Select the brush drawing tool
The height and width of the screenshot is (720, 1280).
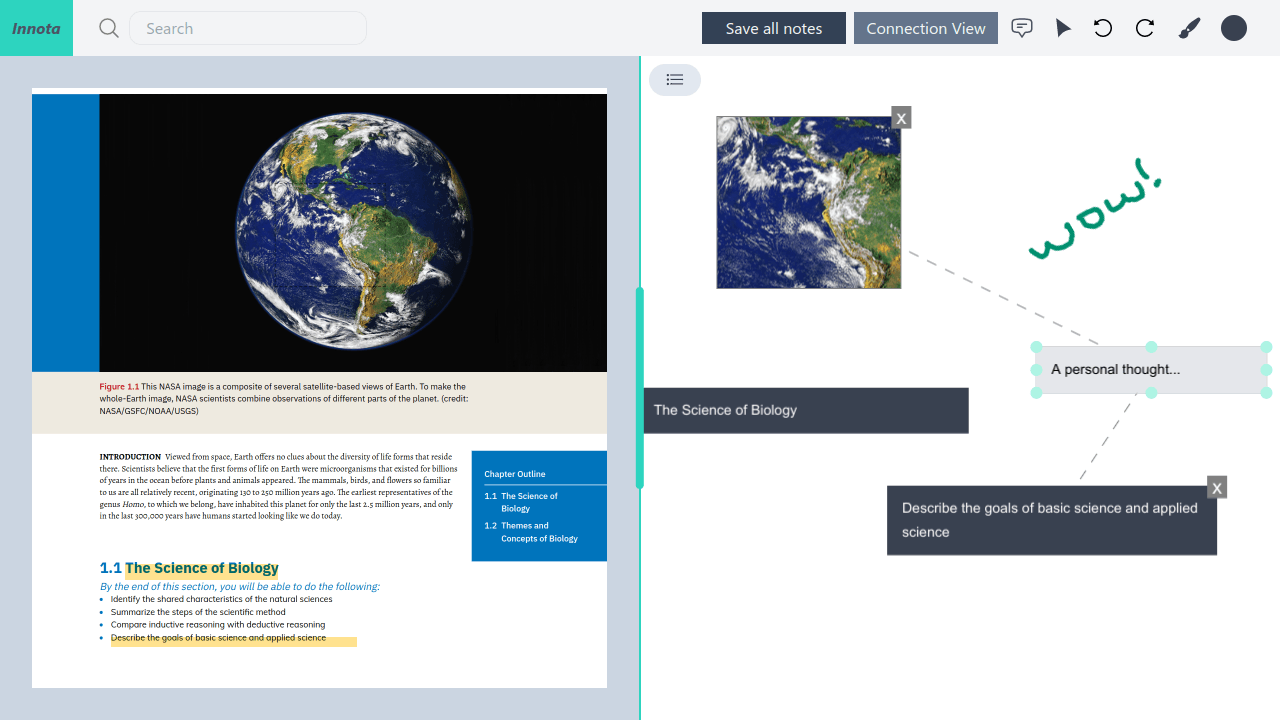1189,28
